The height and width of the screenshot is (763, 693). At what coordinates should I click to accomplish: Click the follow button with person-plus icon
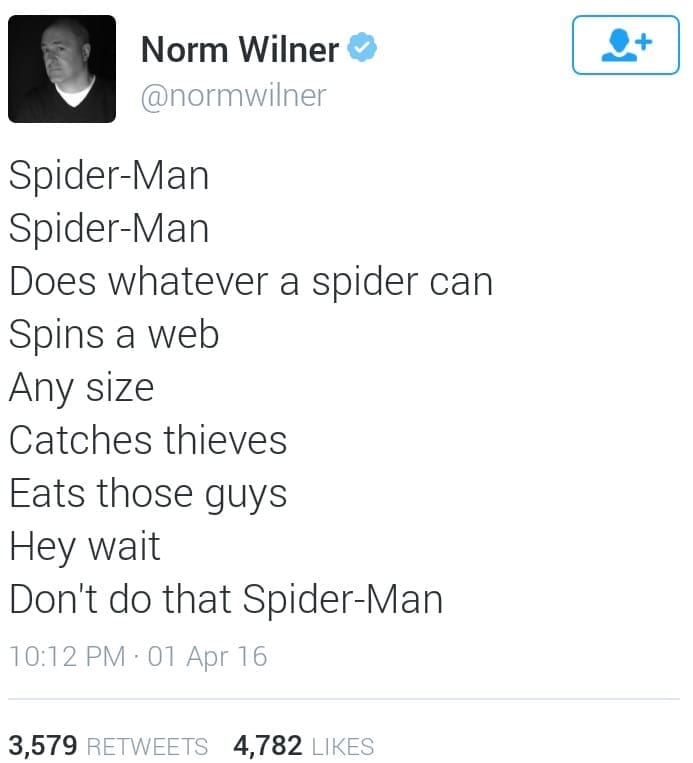(x=625, y=45)
